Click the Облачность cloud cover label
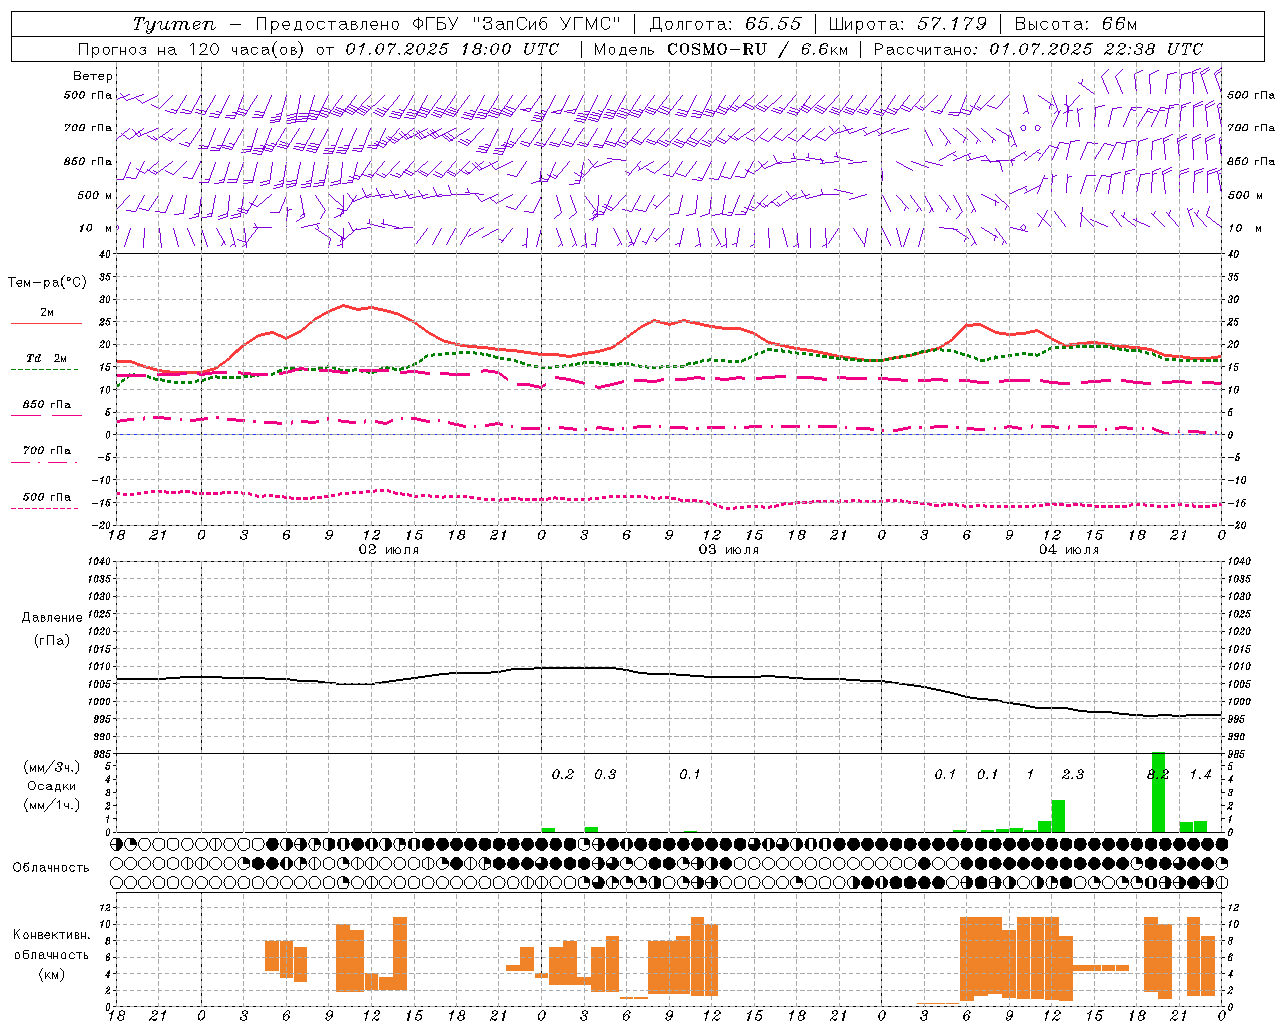This screenshot has height=1024, width=1280. pos(51,868)
